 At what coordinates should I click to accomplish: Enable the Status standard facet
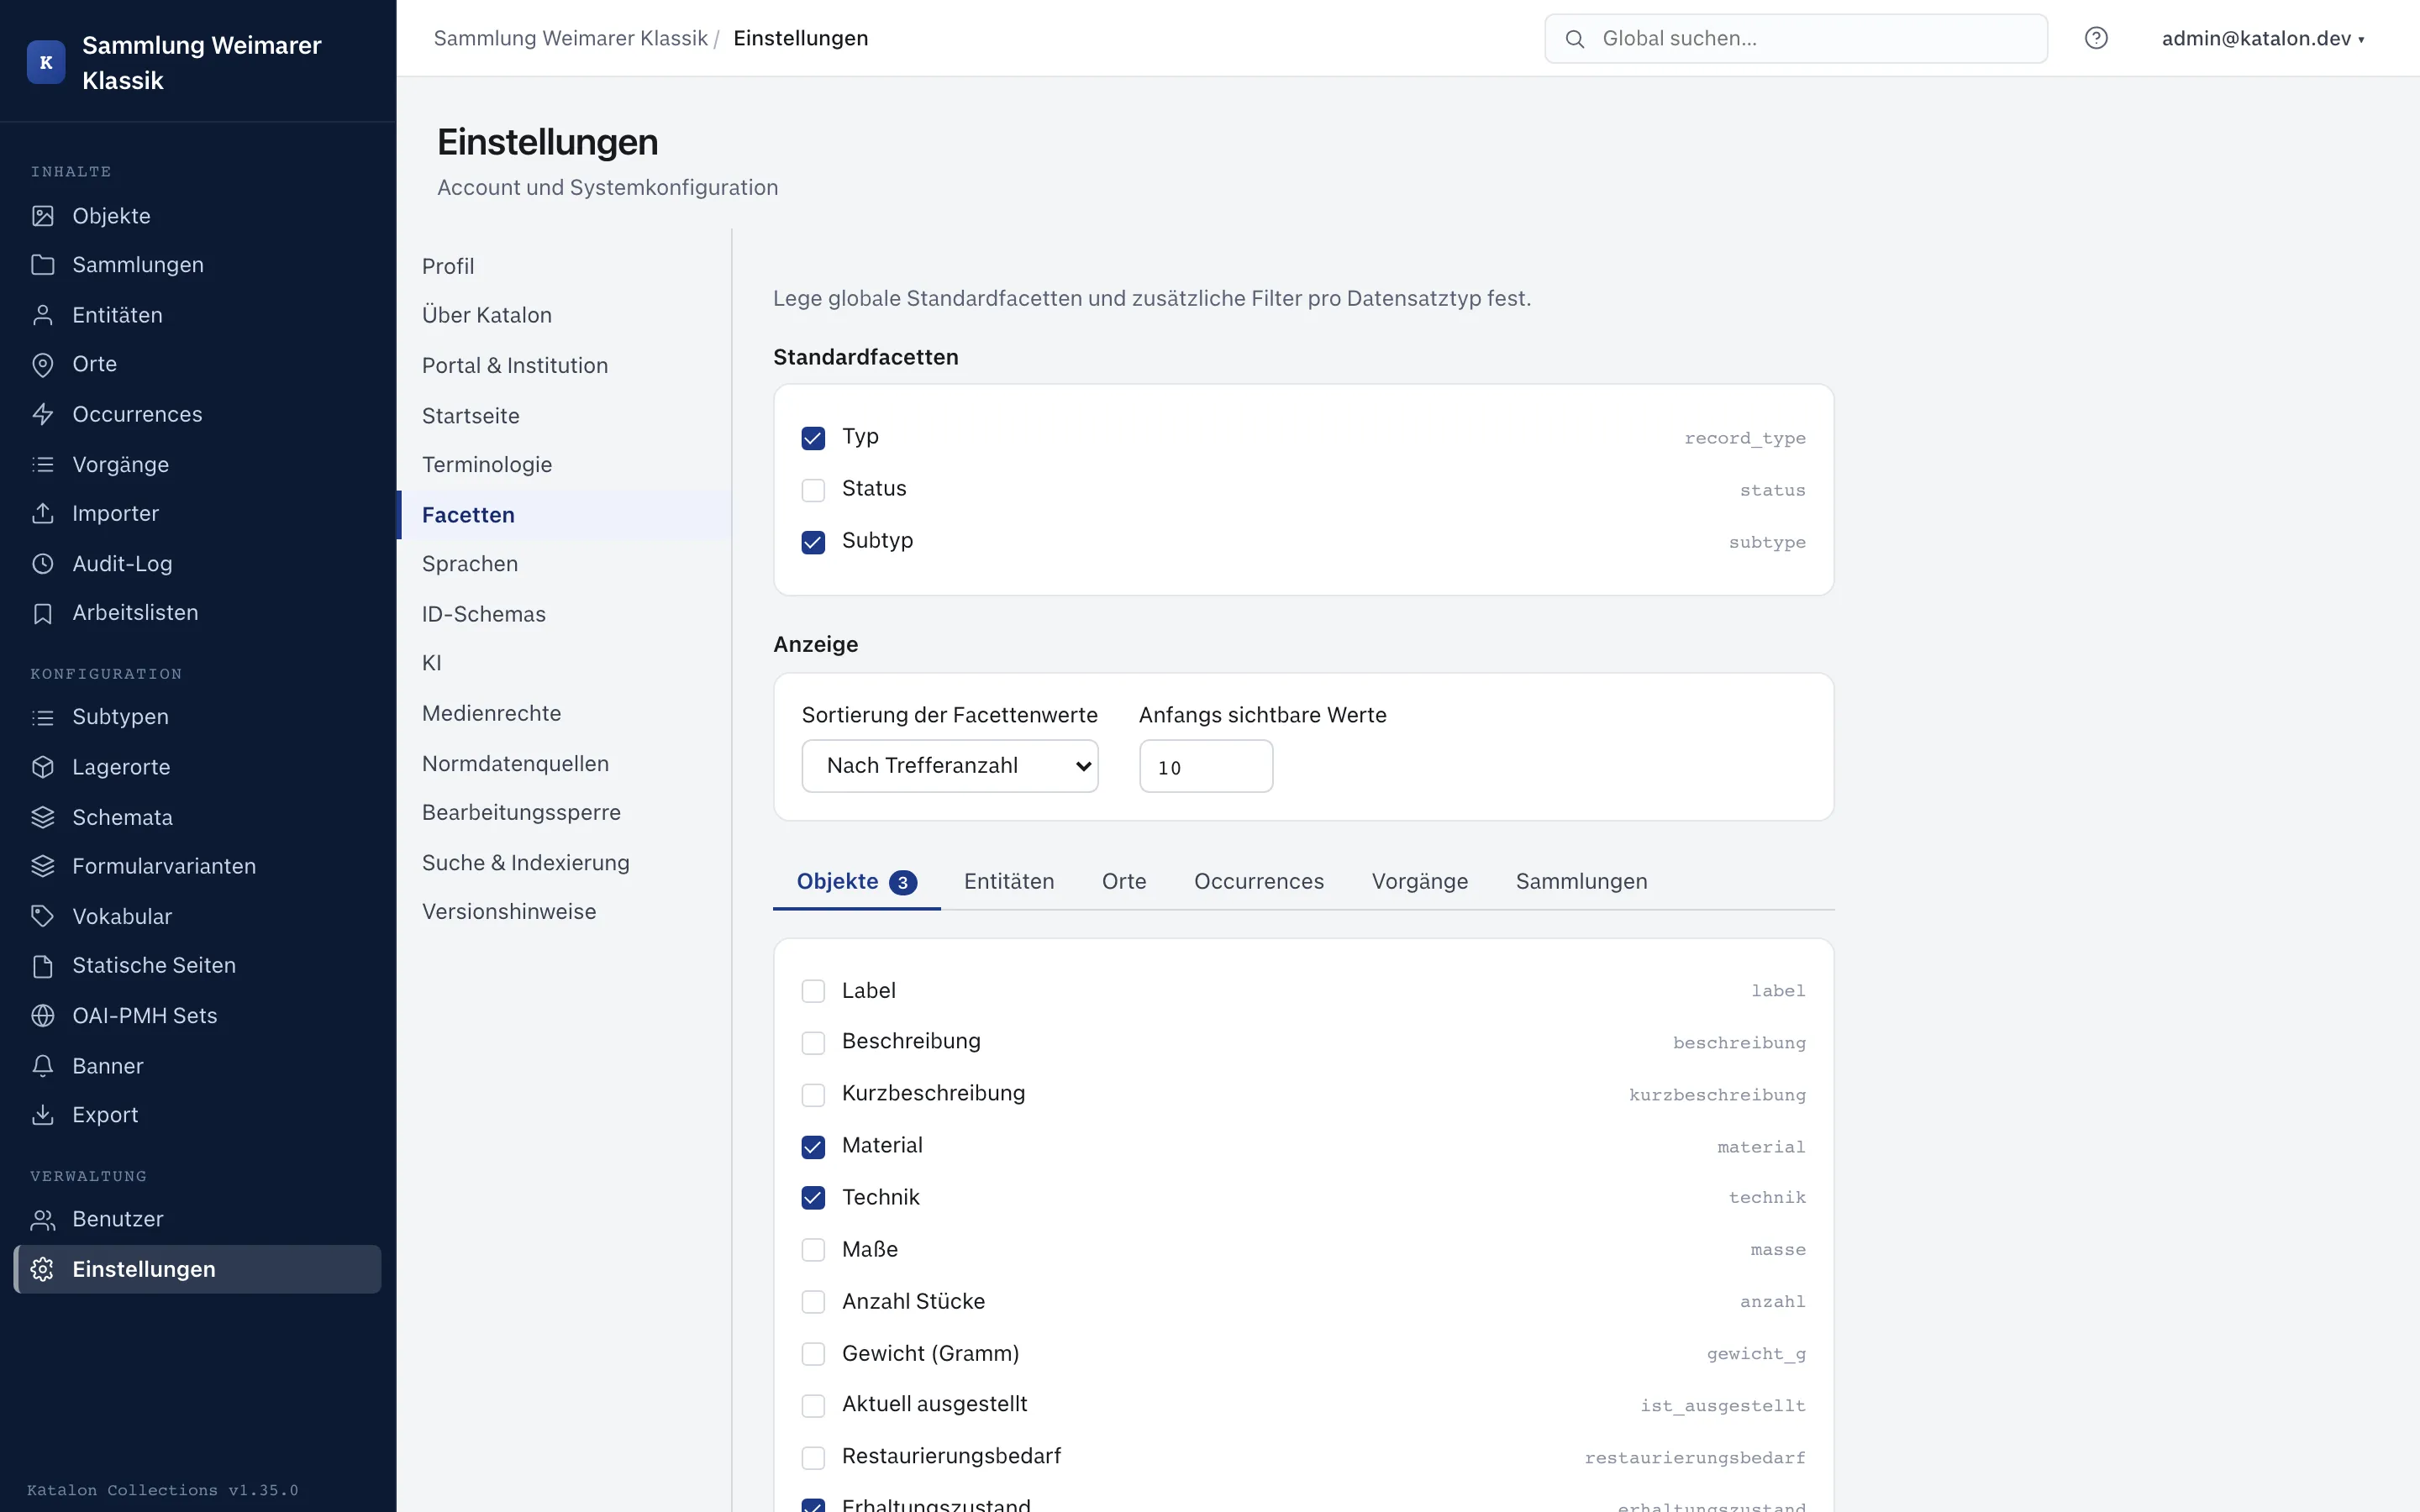813,490
